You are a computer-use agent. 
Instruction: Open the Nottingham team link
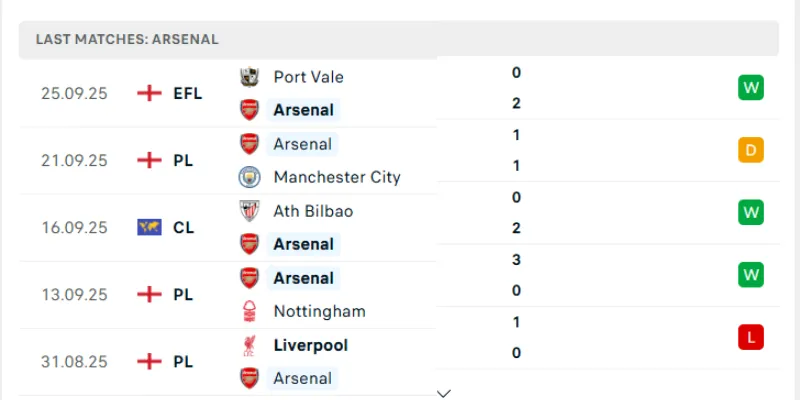click(319, 311)
